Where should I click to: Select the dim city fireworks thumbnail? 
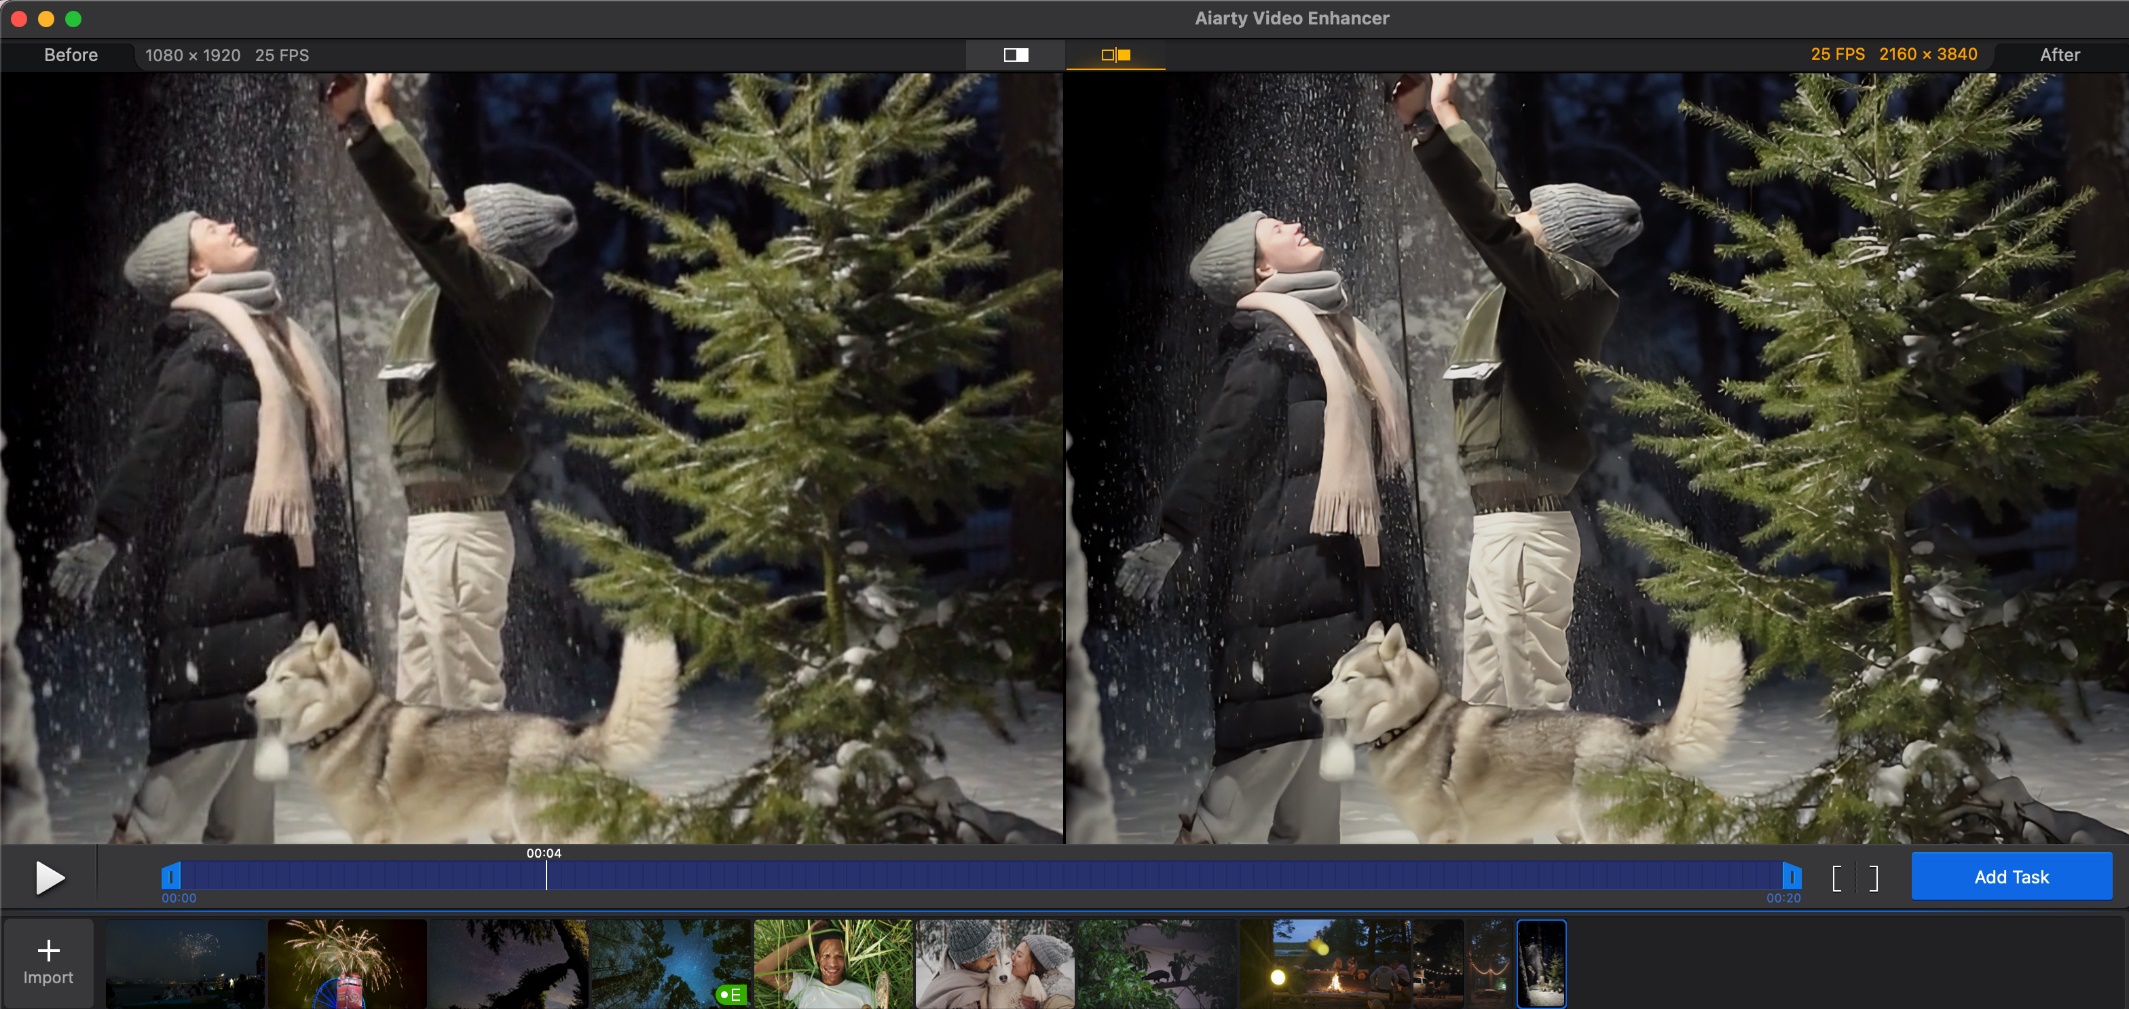(x=185, y=963)
